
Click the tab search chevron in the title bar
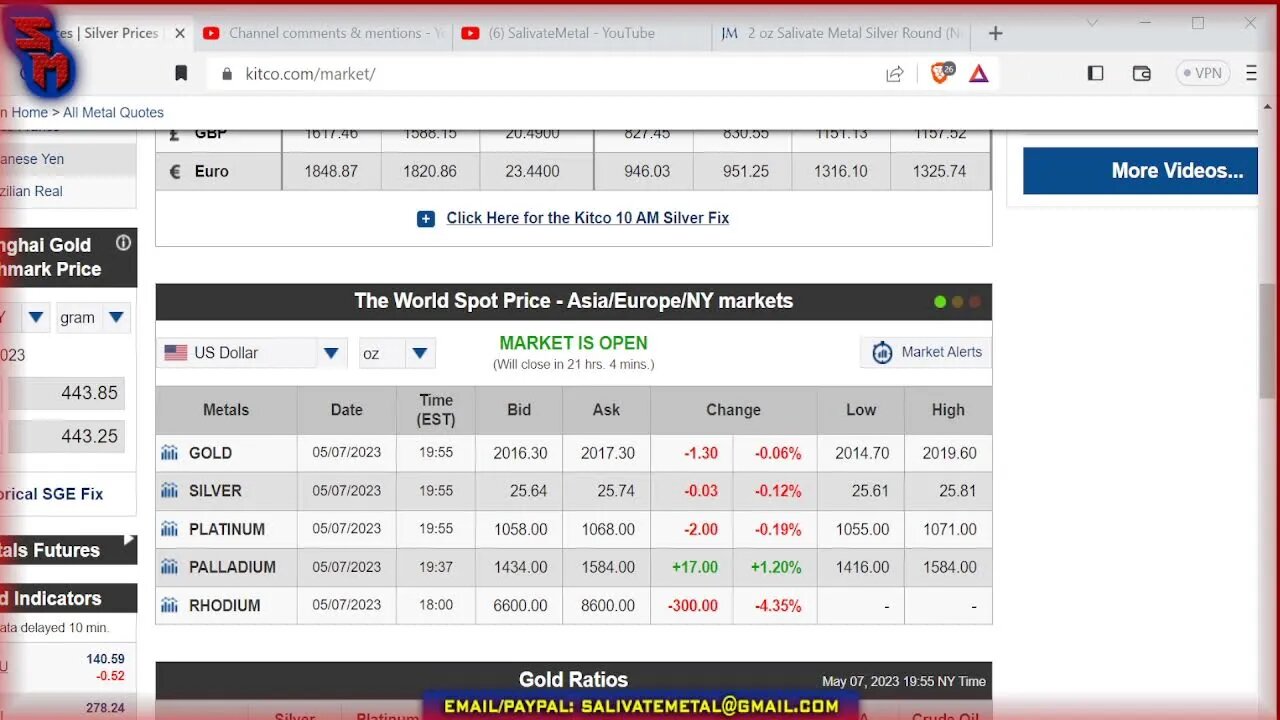tap(1092, 23)
